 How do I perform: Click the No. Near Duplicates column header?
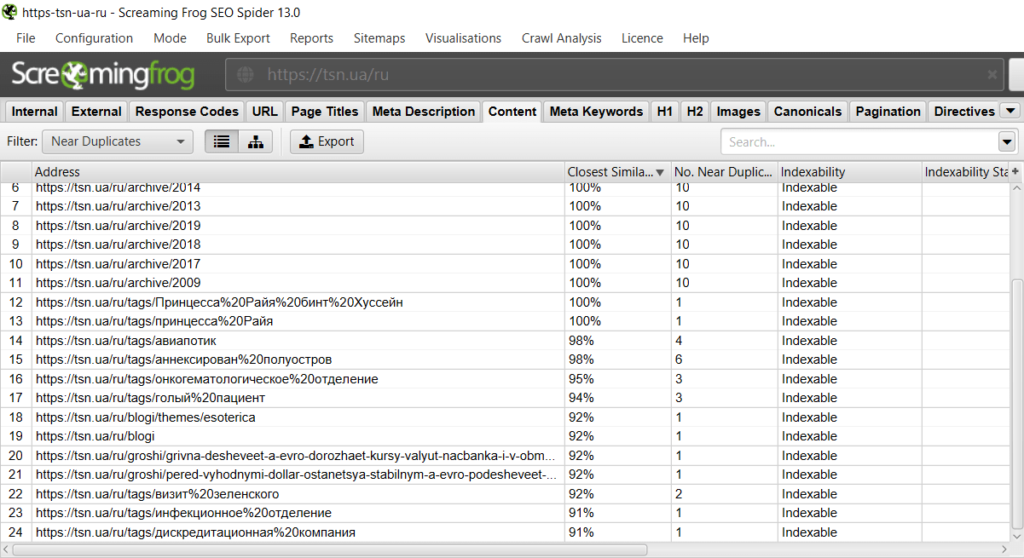tap(724, 172)
